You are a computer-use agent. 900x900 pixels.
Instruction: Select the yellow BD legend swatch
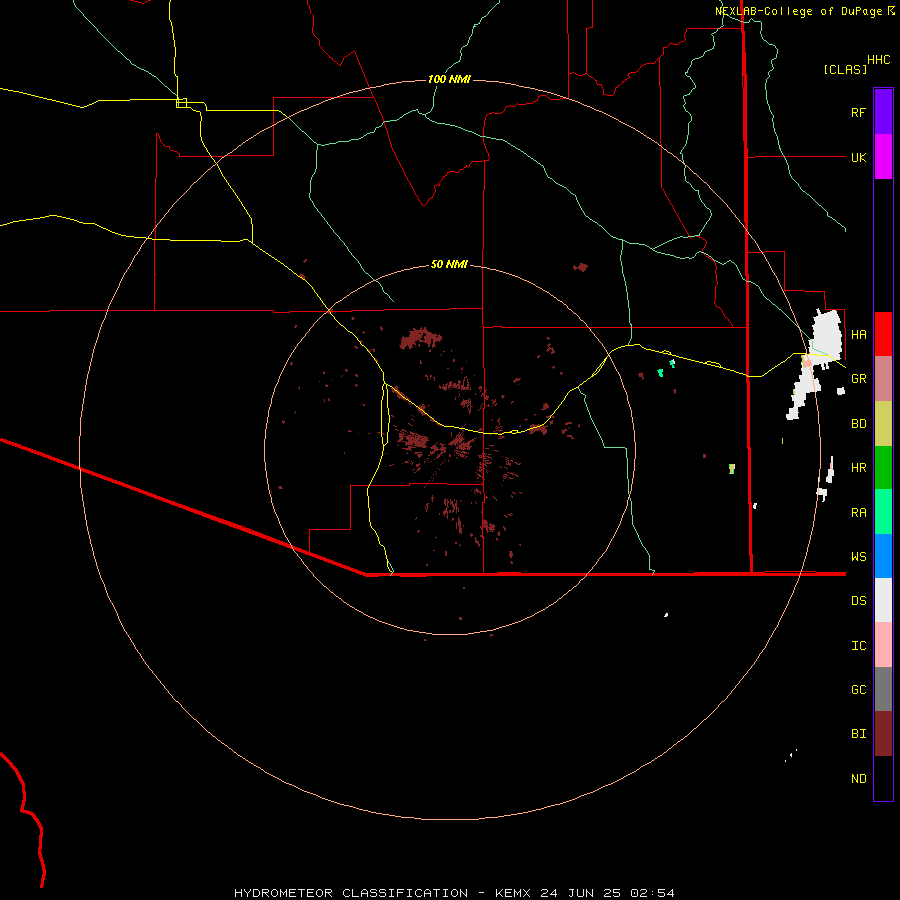[x=883, y=424]
